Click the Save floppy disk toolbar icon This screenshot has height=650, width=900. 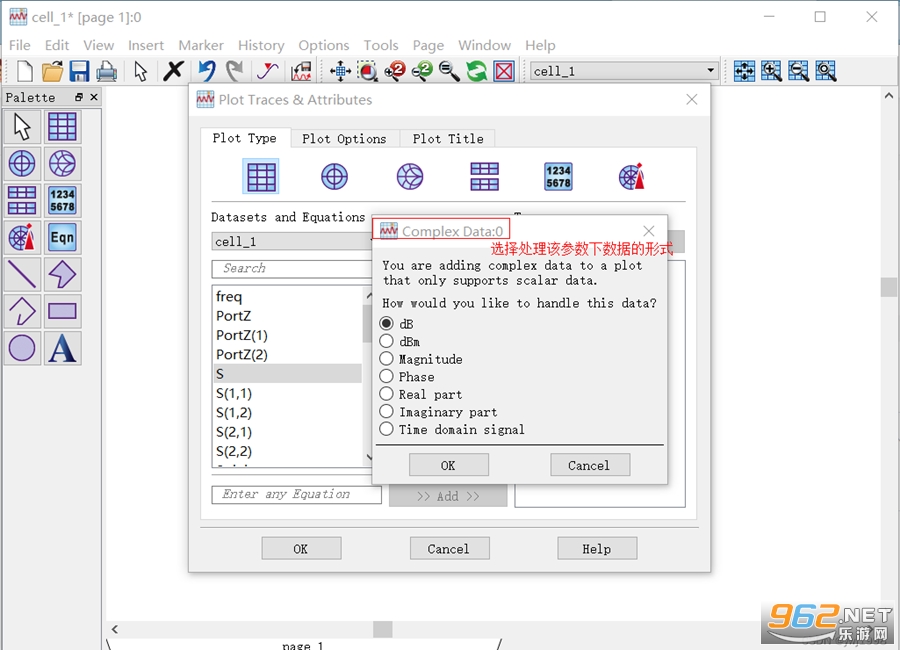79,71
